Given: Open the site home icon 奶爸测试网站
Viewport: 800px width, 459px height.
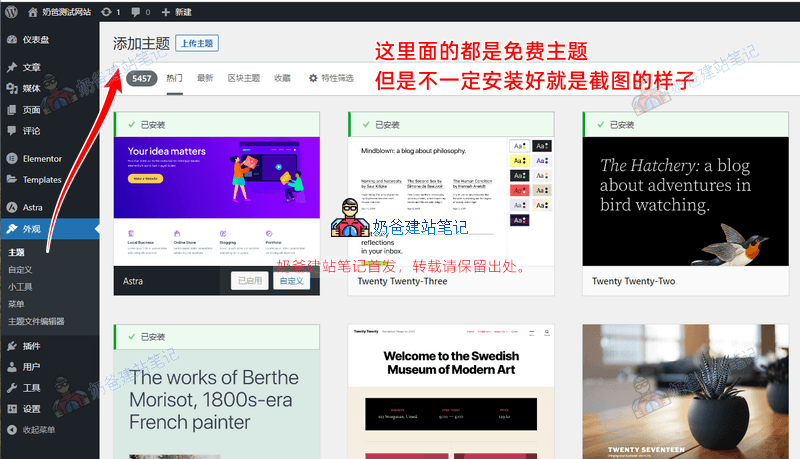Looking at the screenshot, I should [60, 11].
